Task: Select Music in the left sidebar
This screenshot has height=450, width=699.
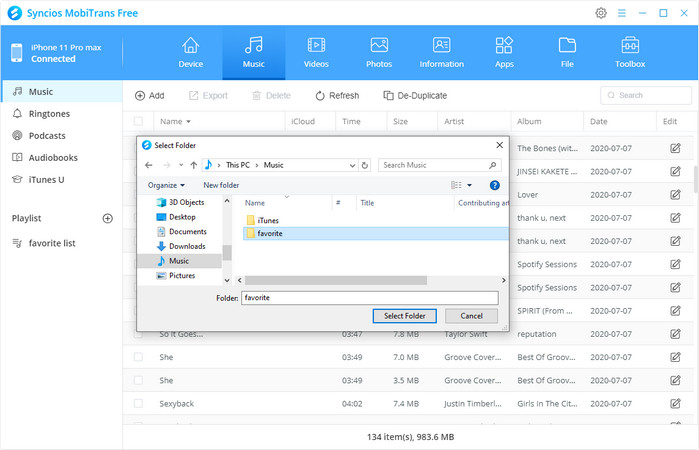Action: click(x=62, y=91)
